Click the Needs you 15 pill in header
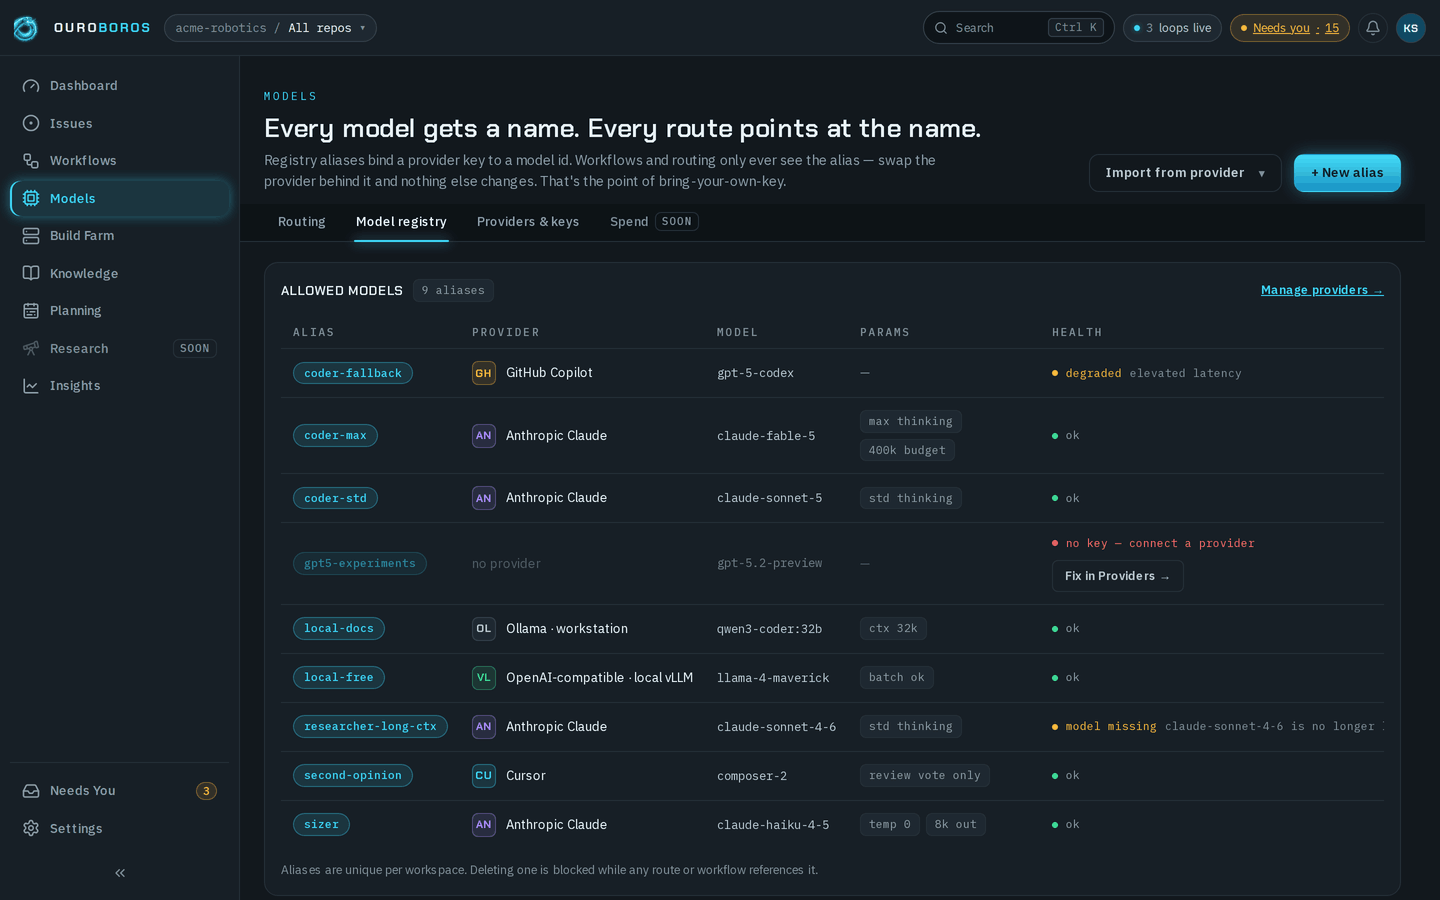The height and width of the screenshot is (900, 1440). 1289,28
